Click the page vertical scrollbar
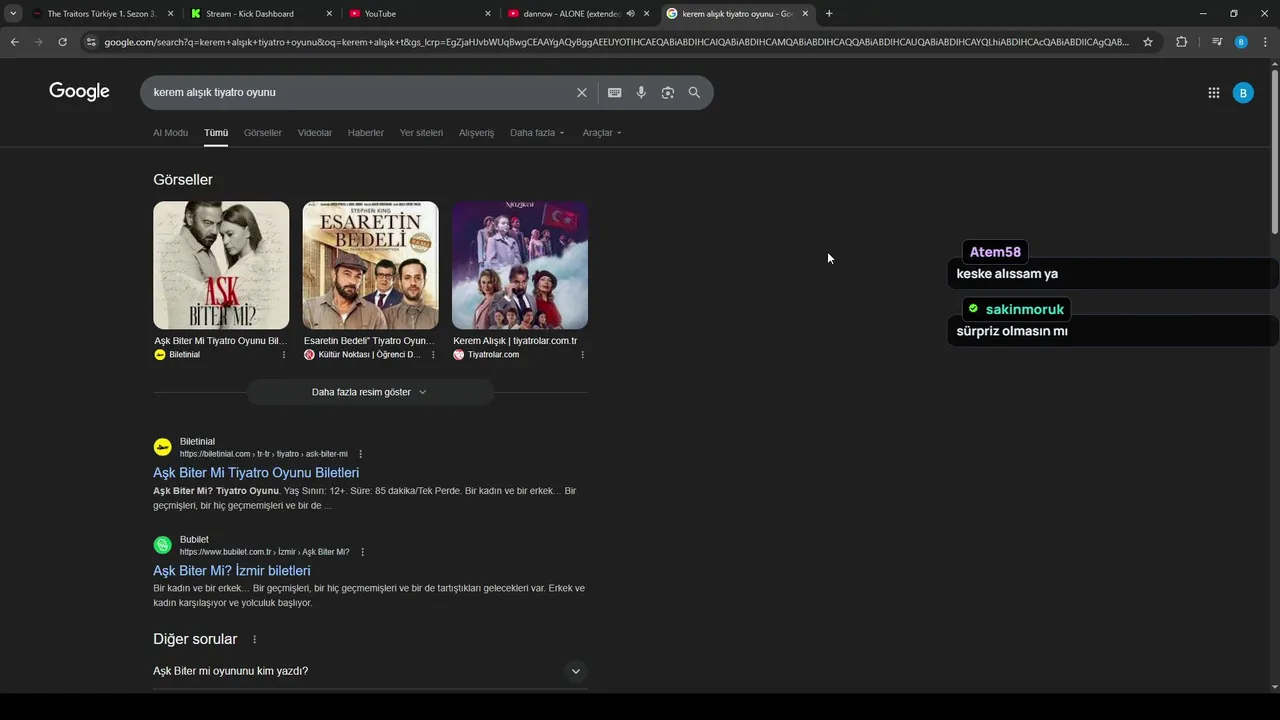Image resolution: width=1280 pixels, height=720 pixels. coord(1274,150)
